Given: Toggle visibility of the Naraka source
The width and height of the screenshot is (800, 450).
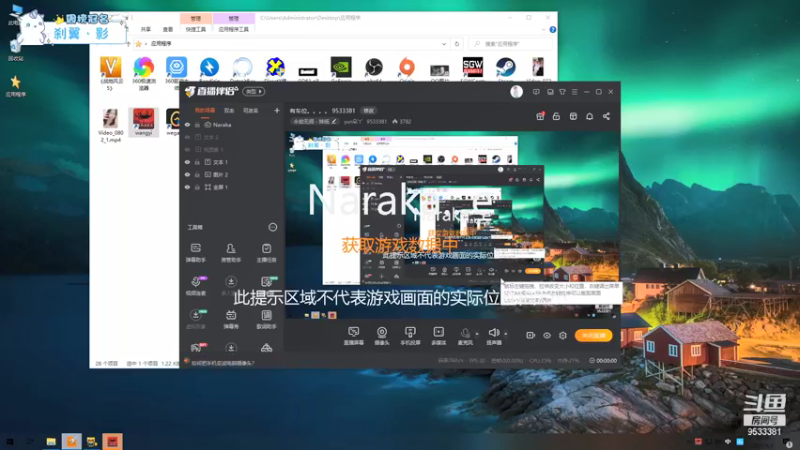Looking at the screenshot, I should click(x=187, y=124).
